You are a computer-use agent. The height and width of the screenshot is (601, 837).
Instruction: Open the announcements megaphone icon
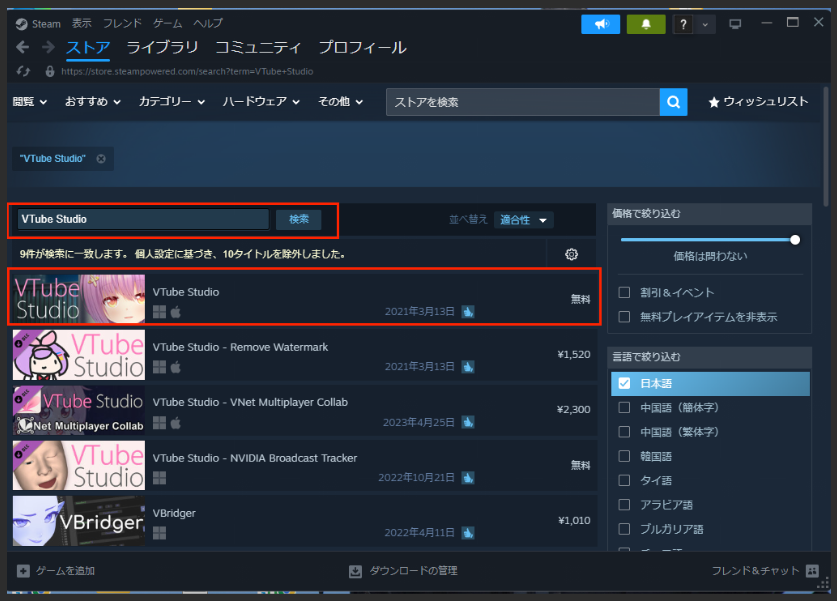[600, 24]
